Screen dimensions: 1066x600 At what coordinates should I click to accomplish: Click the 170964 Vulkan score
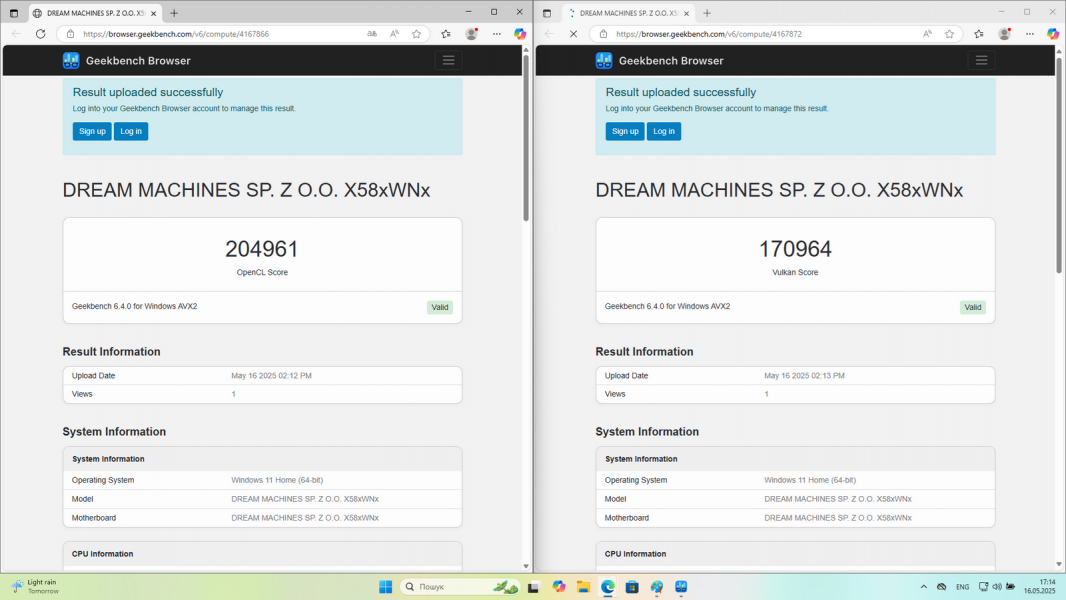(795, 249)
